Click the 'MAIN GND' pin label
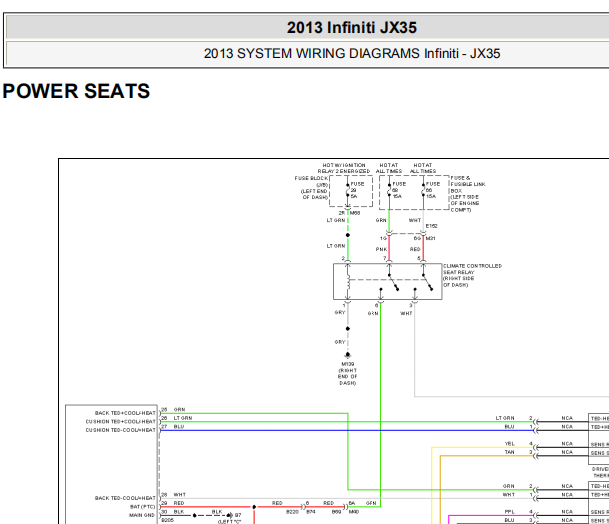The width and height of the screenshot is (609, 524). pyautogui.click(x=142, y=515)
